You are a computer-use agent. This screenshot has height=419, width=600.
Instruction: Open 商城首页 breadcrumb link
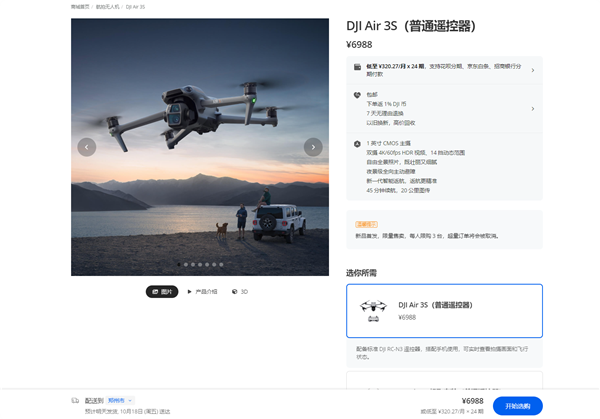(79, 7)
